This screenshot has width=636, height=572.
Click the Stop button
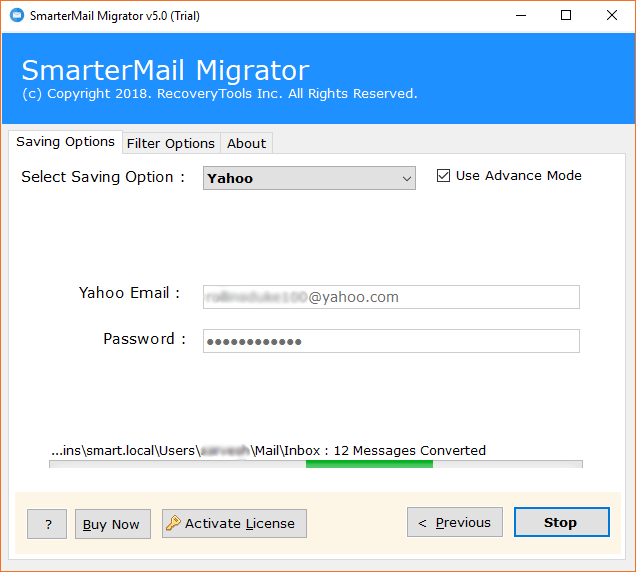[x=561, y=522]
